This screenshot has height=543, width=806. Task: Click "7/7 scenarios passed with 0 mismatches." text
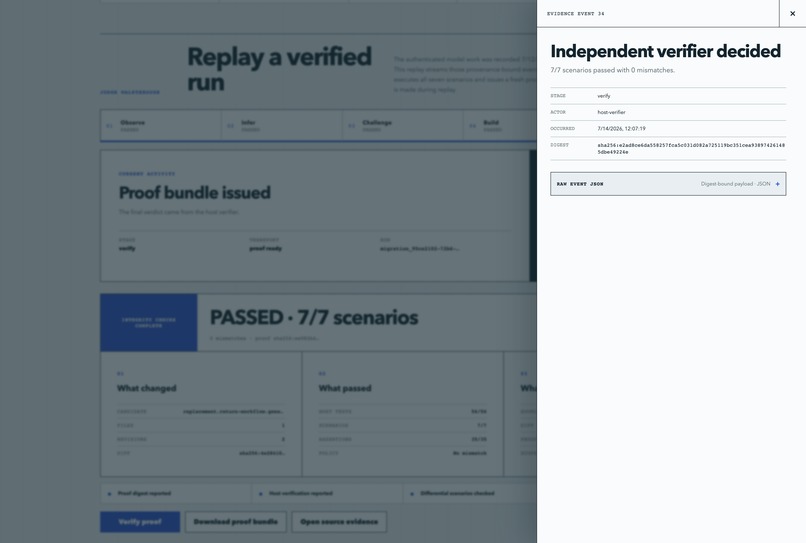pyautogui.click(x=612, y=70)
